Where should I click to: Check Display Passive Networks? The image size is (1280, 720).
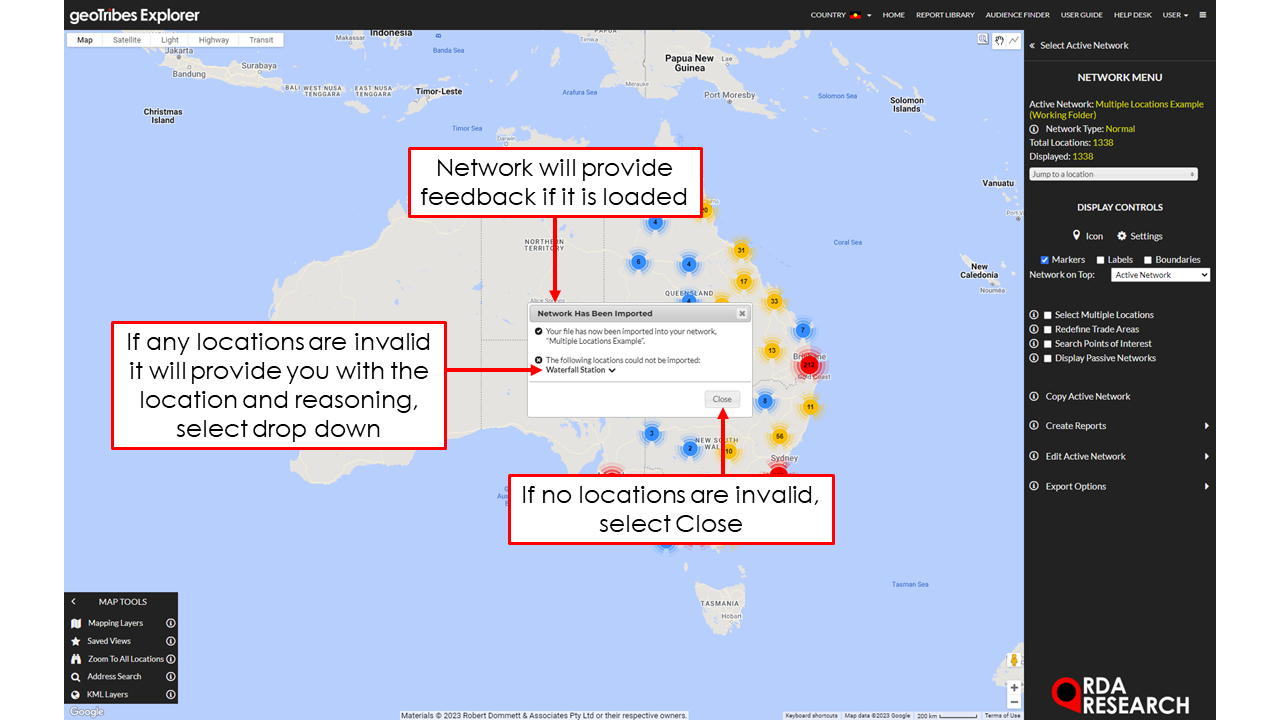pos(1048,358)
